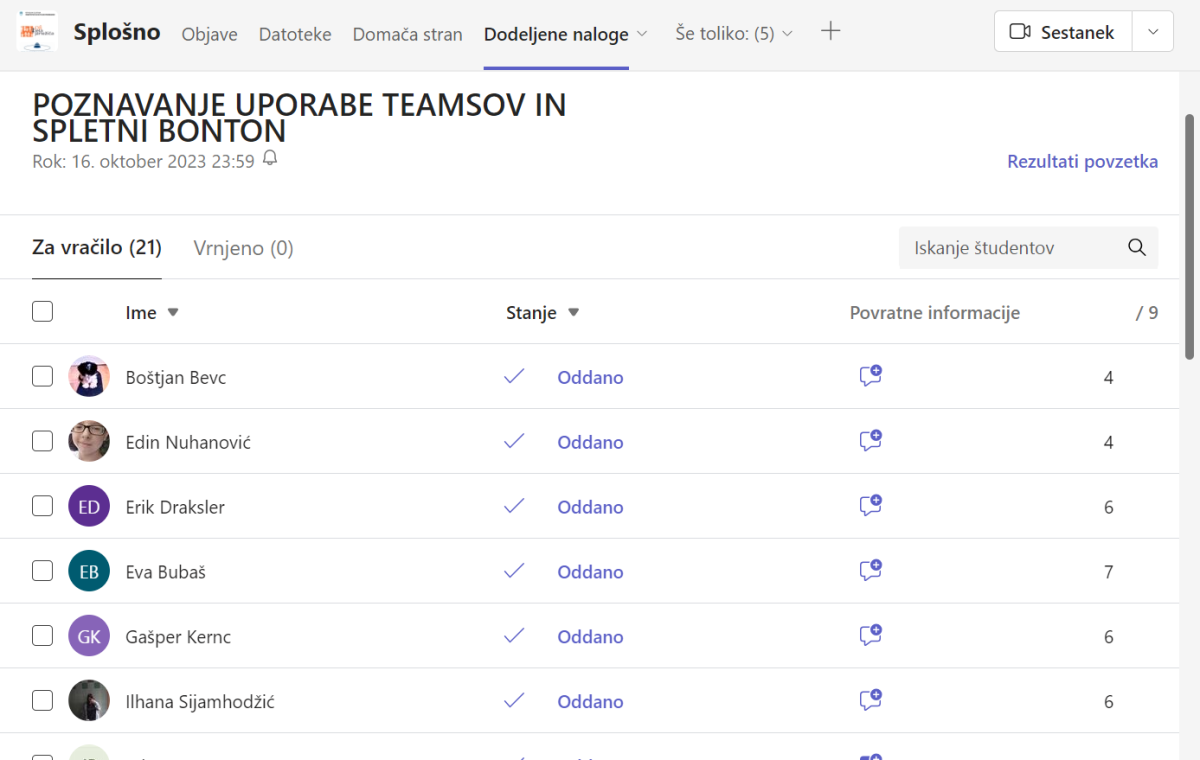The image size is (1200, 760).
Task: Add feedback for Boštjan Bevc
Action: pos(870,376)
